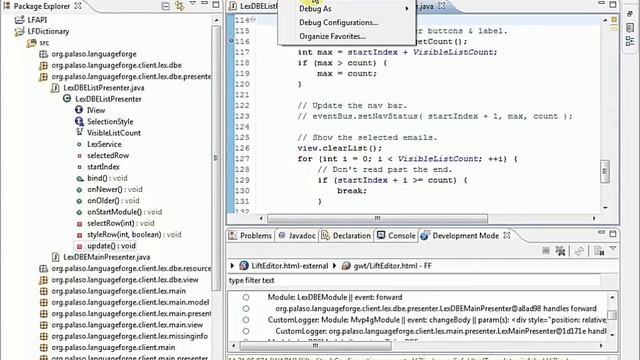640x360 pixels.
Task: Click marker at line 116 in gutter
Action: (x=231, y=41)
